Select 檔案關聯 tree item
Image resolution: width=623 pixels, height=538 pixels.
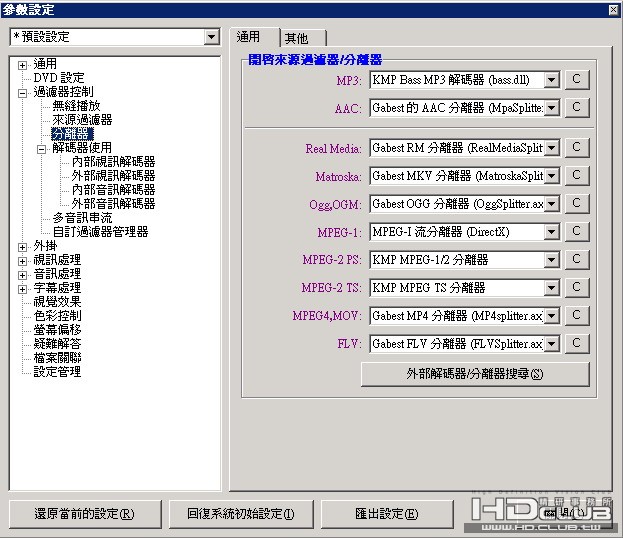click(x=57, y=358)
